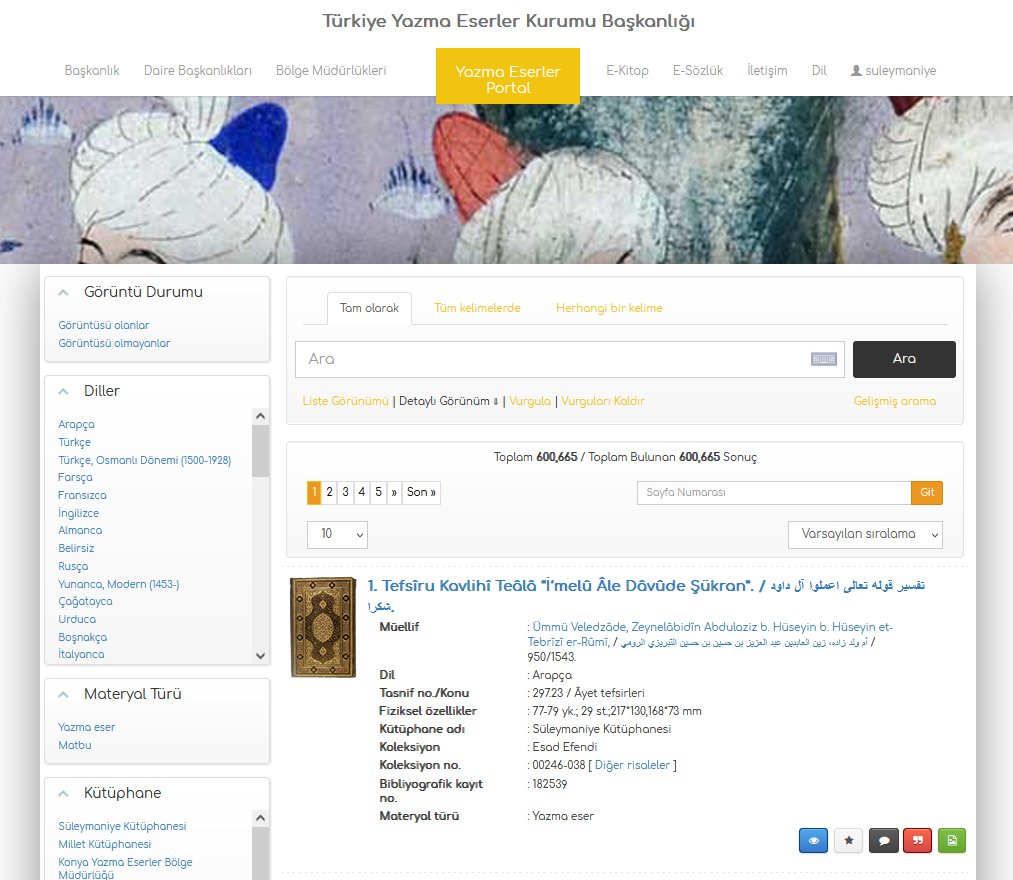The height and width of the screenshot is (880, 1013).
Task: Filter language by Arapça
Action: pyautogui.click(x=76, y=424)
